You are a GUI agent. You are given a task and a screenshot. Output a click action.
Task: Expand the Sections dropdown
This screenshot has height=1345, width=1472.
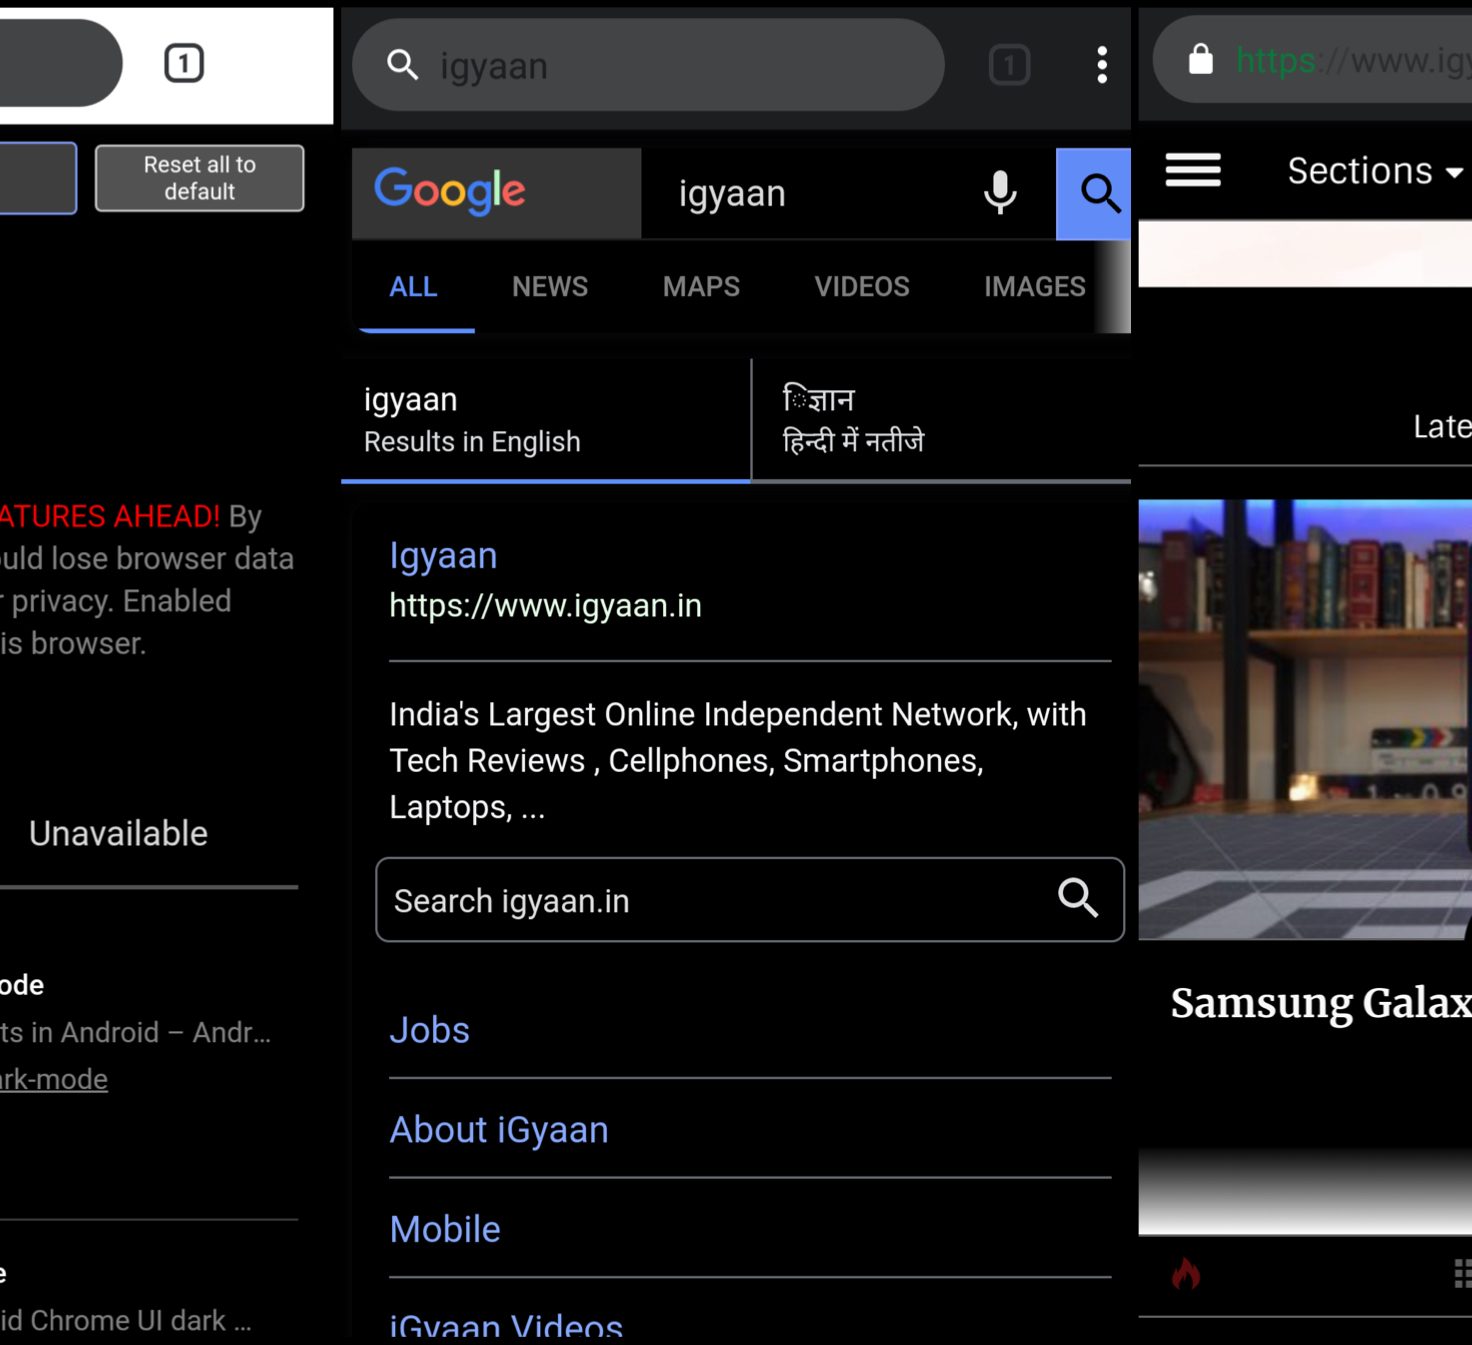(x=1375, y=171)
